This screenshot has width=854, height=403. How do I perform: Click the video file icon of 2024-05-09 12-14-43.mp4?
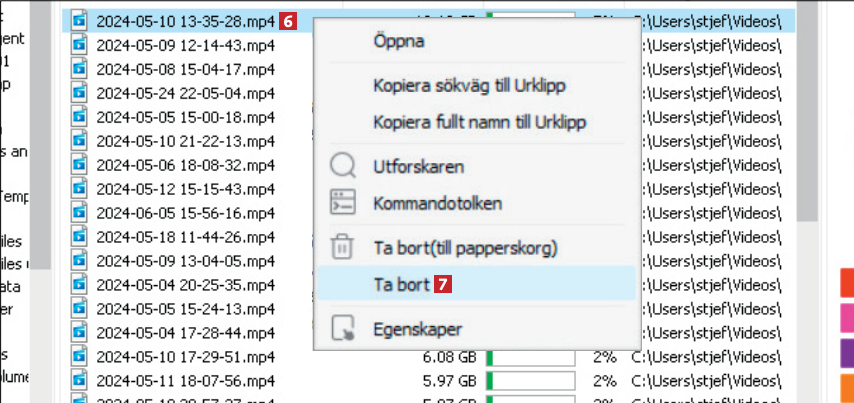80,45
